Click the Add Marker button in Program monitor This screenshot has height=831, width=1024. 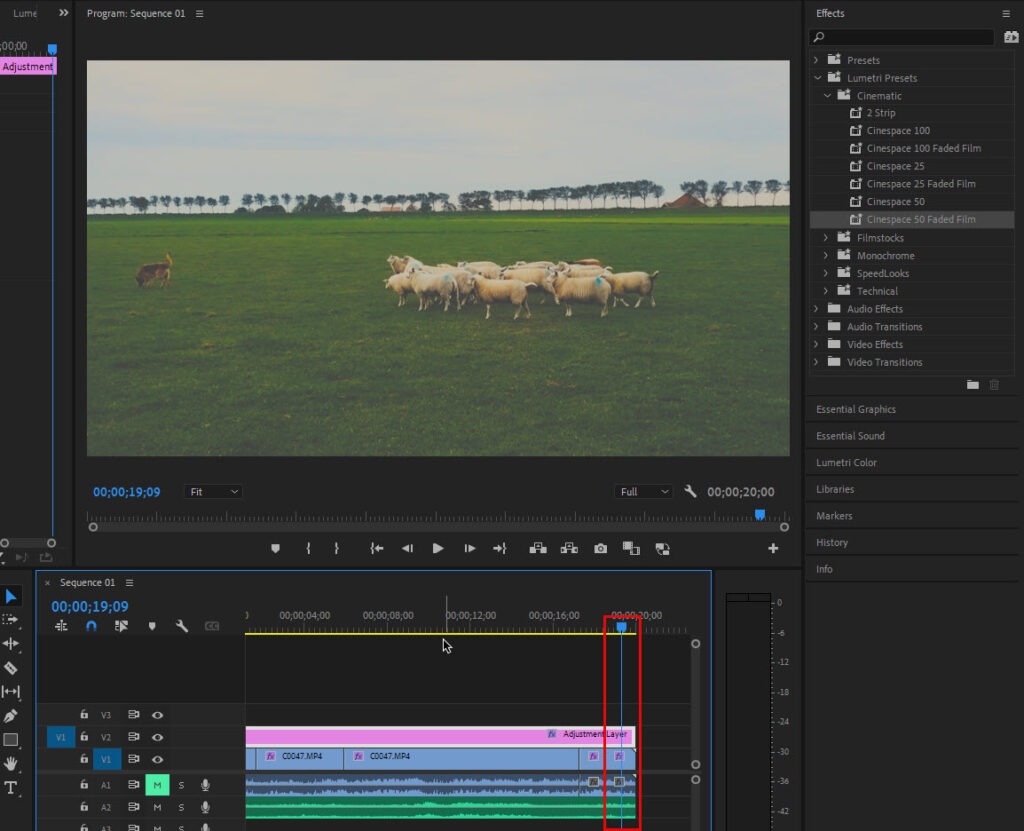(276, 548)
